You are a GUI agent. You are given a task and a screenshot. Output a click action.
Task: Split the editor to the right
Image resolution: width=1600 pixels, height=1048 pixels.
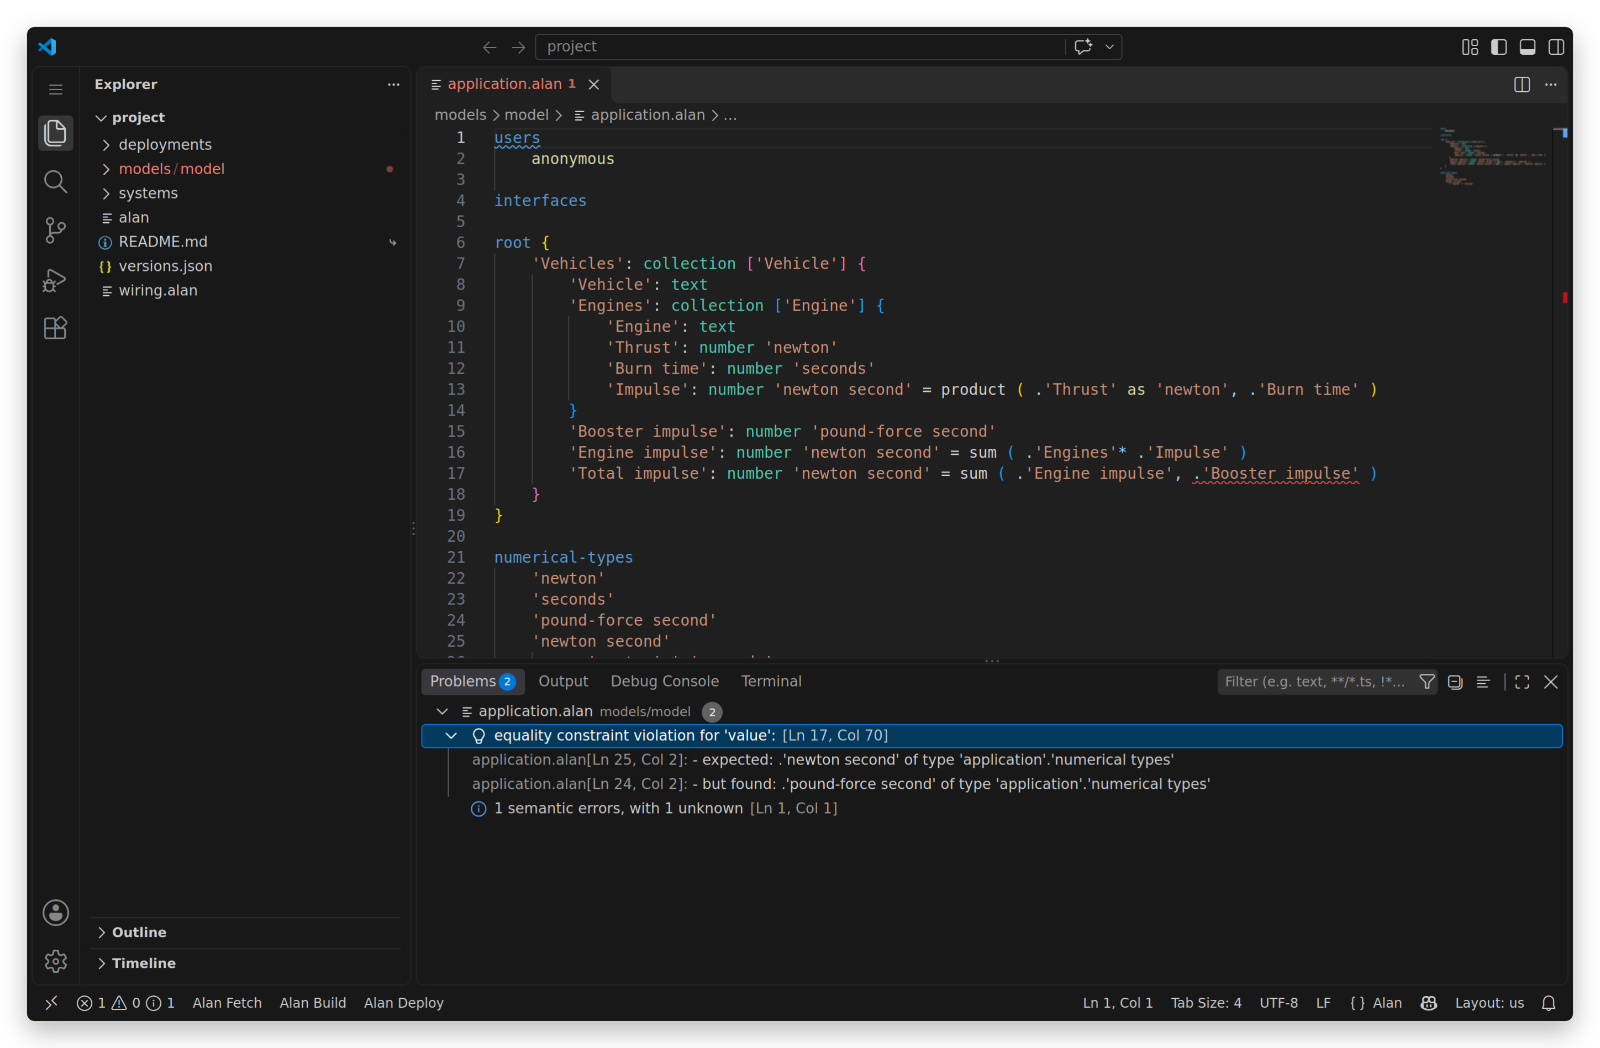point(1522,85)
